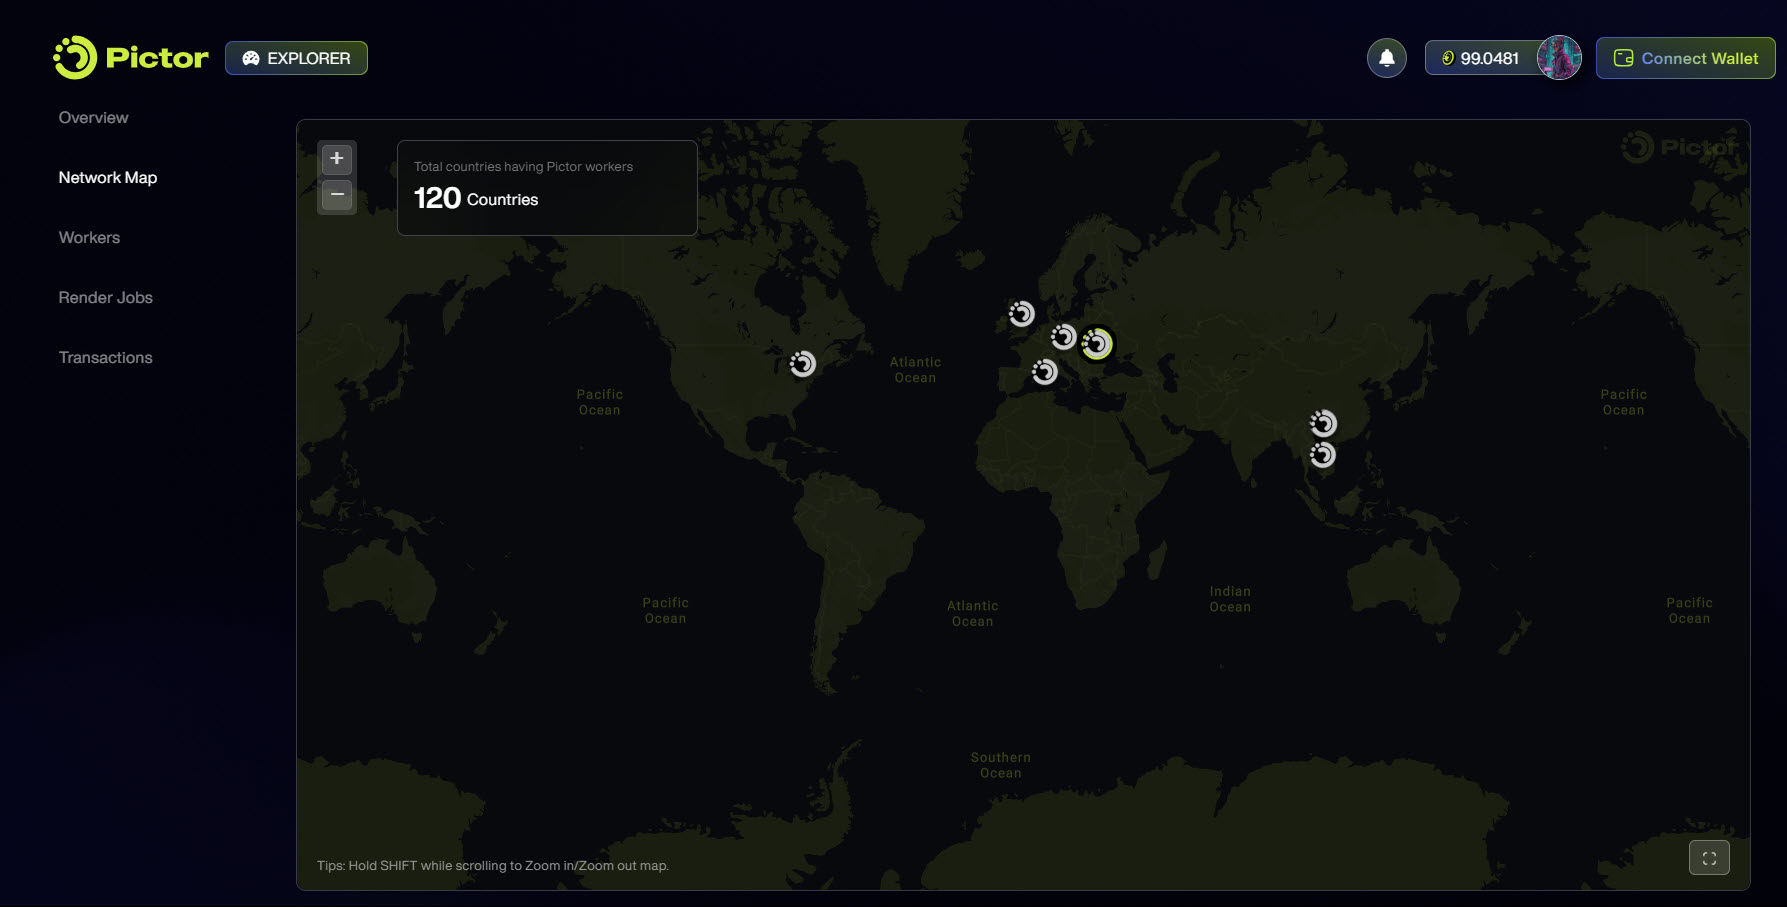
Task: Zoom out the map with minus
Action: tap(337, 195)
